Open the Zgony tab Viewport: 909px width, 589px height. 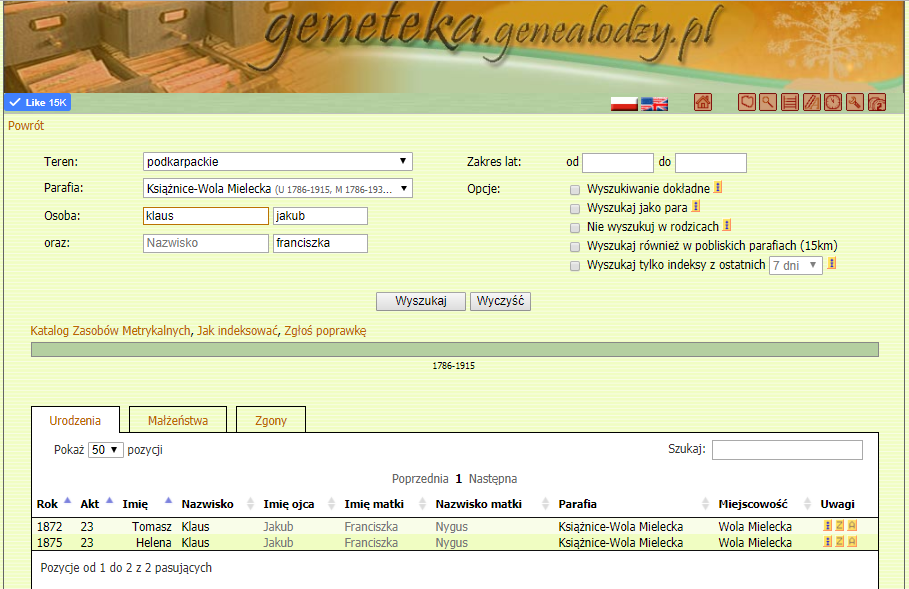tap(270, 420)
